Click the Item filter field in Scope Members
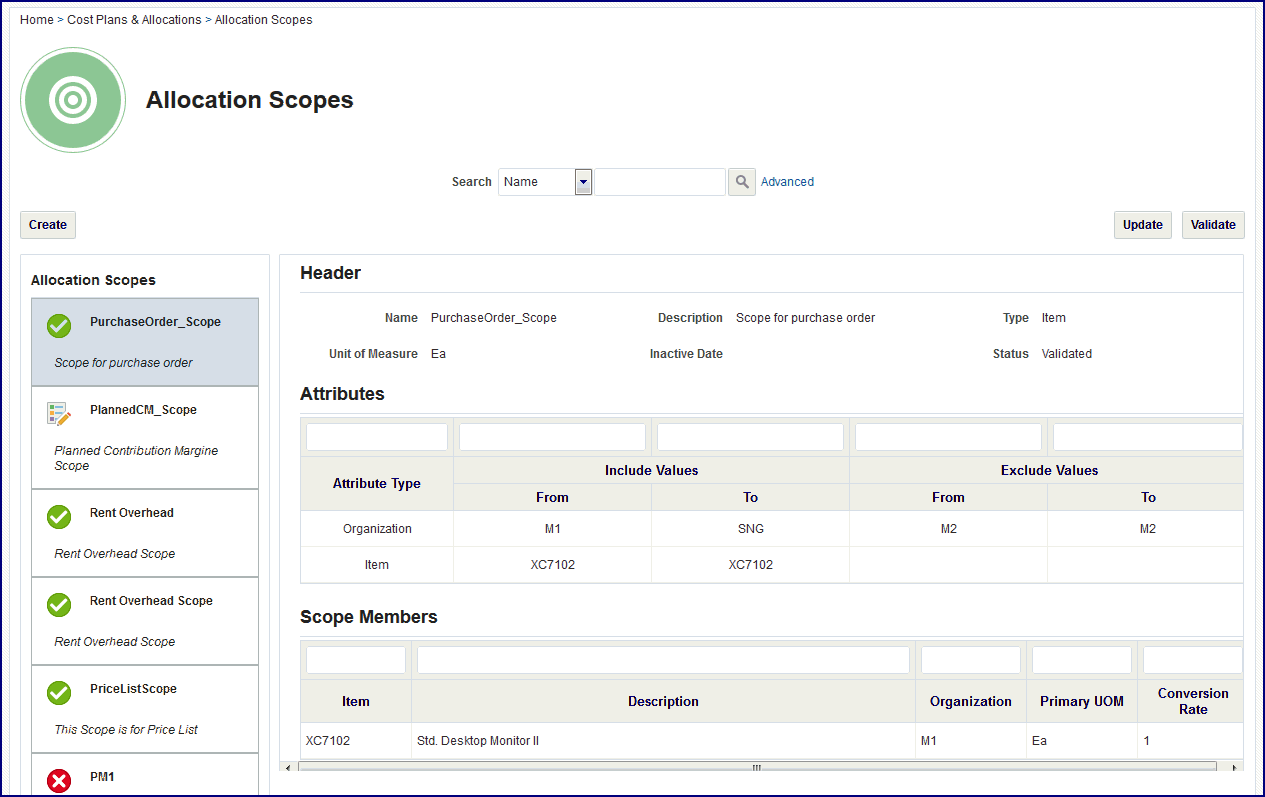 [356, 660]
